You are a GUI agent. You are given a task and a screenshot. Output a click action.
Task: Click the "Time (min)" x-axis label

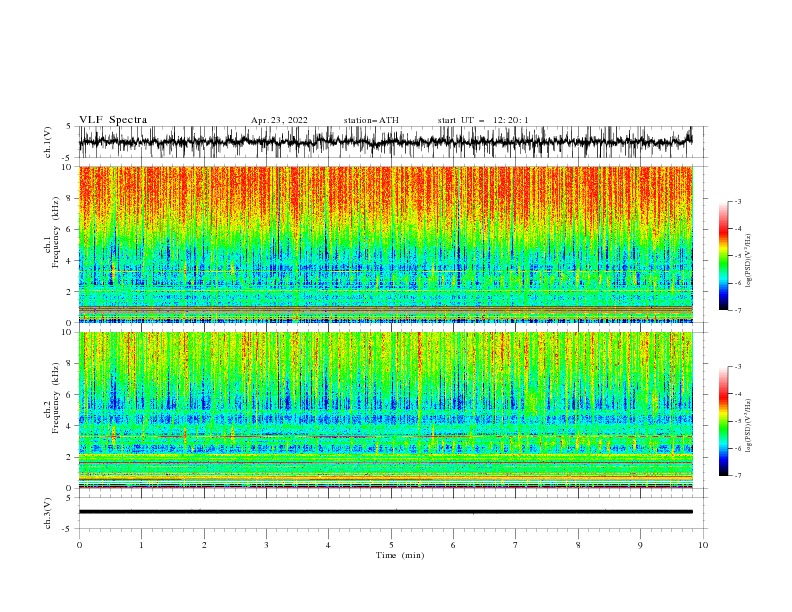(400, 555)
